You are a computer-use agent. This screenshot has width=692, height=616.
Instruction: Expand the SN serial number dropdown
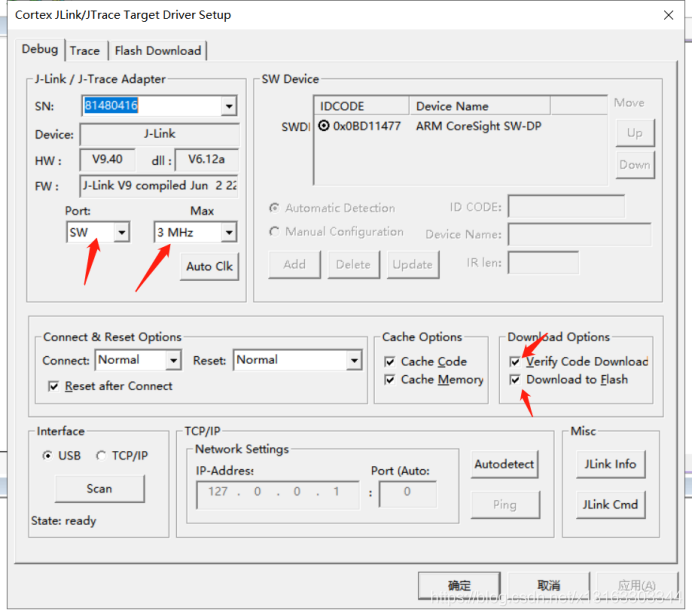[x=229, y=106]
